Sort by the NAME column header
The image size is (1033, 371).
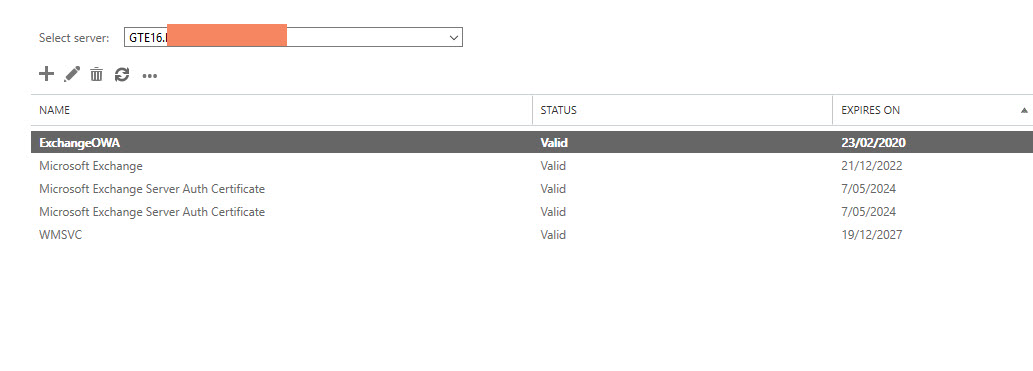pyautogui.click(x=55, y=110)
